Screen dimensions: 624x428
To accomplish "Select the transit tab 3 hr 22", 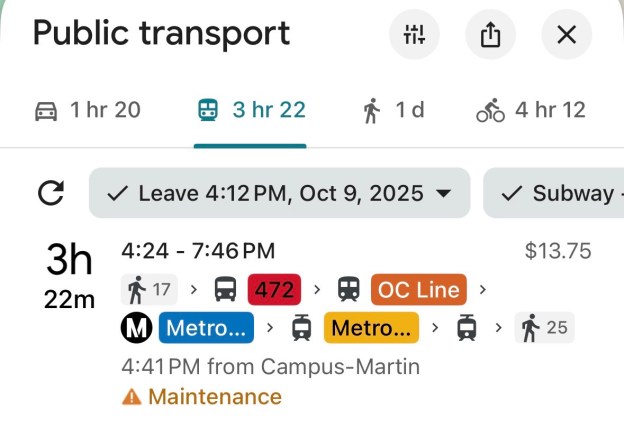I will [x=251, y=110].
